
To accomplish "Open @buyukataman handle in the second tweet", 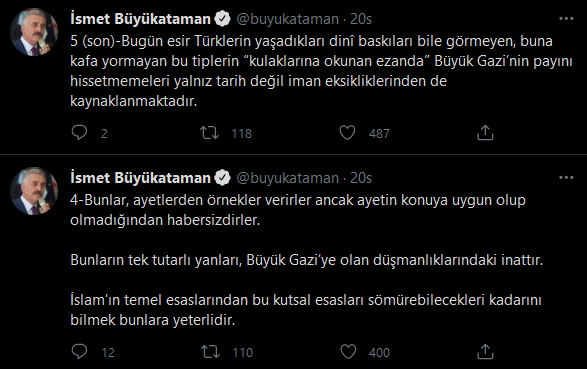I will (x=288, y=178).
